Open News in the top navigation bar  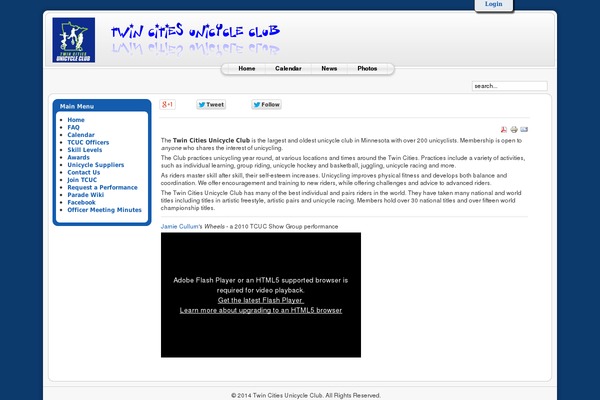(x=329, y=69)
